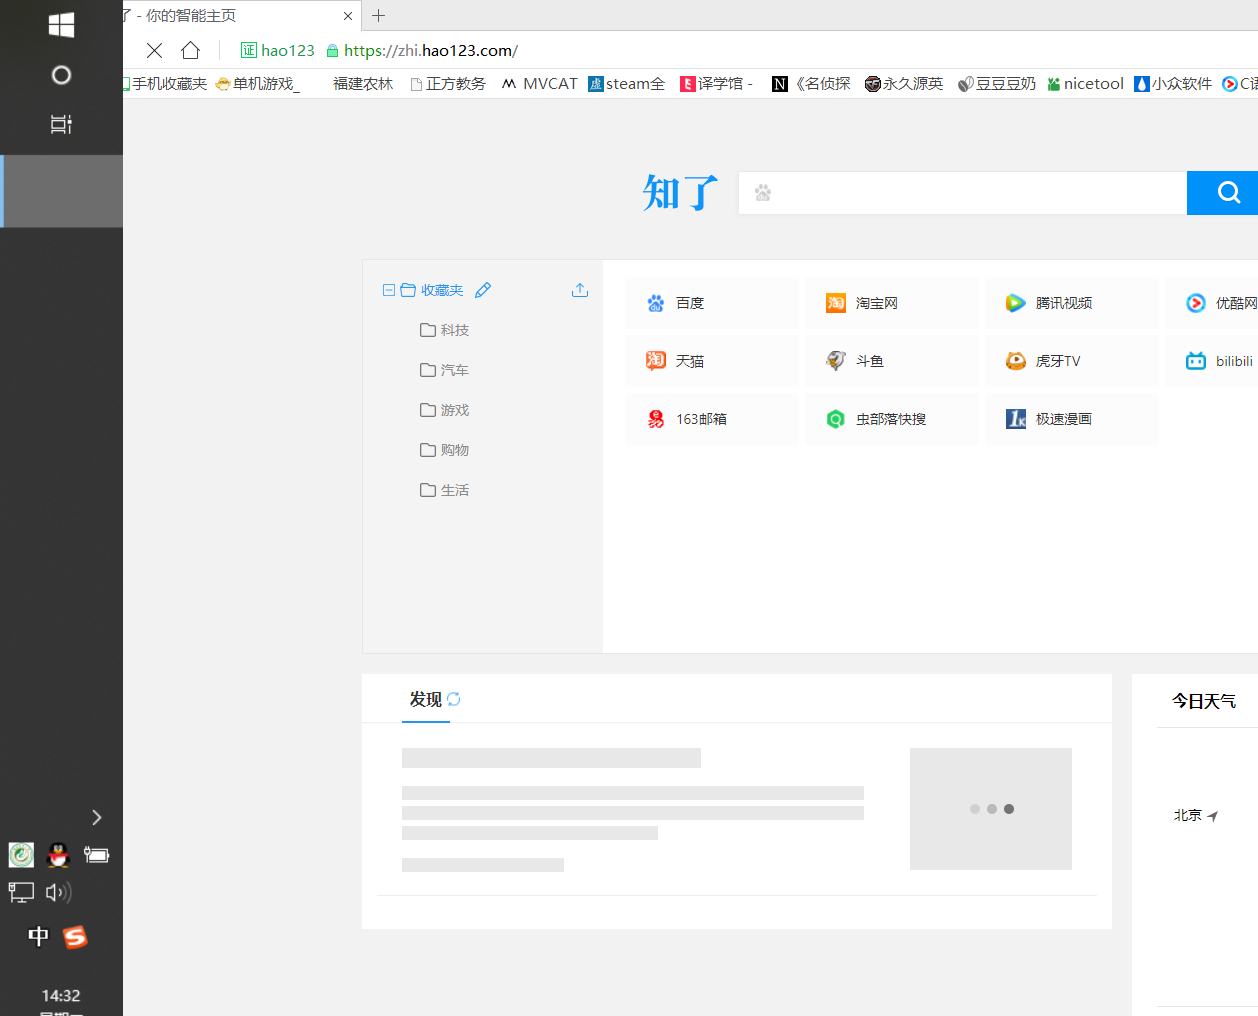Click the favorites upload icon
Viewport: 1258px width, 1016px height.
point(580,290)
